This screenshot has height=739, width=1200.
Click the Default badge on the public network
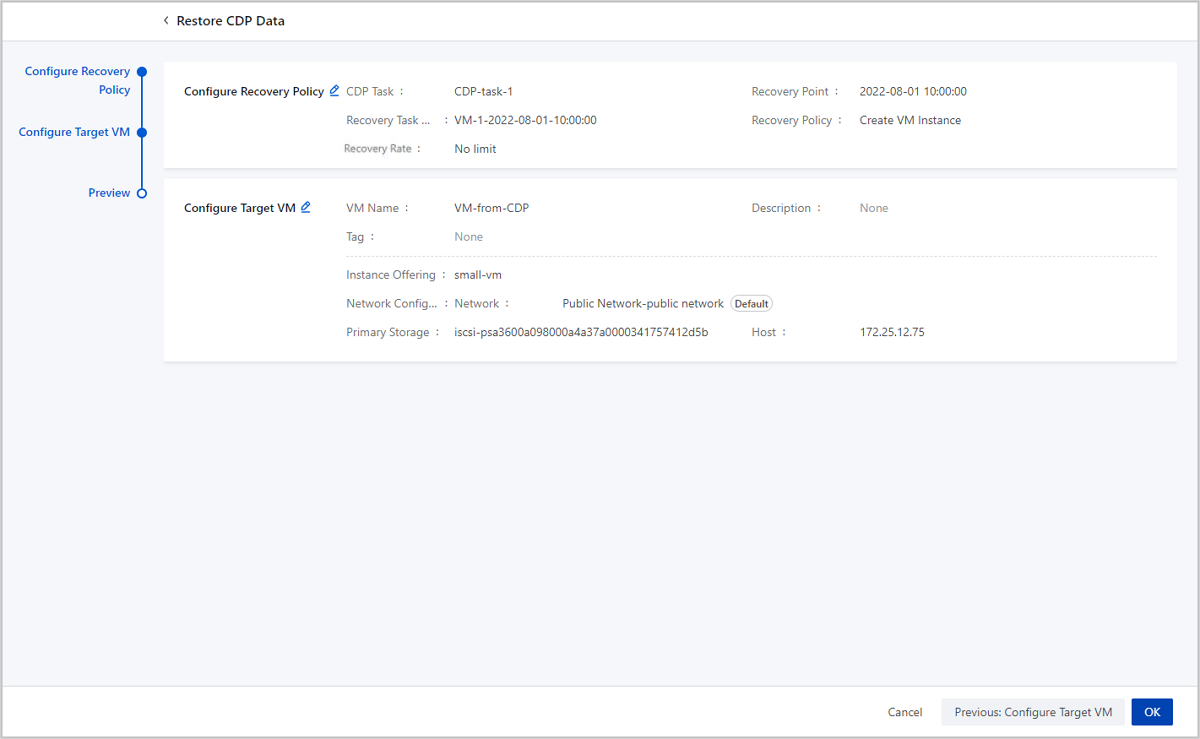click(x=751, y=304)
